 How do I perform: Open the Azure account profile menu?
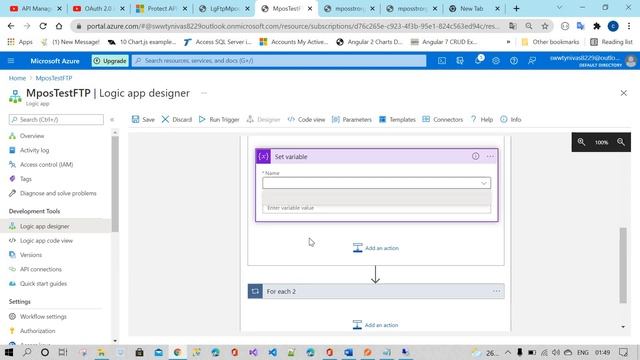coord(593,61)
